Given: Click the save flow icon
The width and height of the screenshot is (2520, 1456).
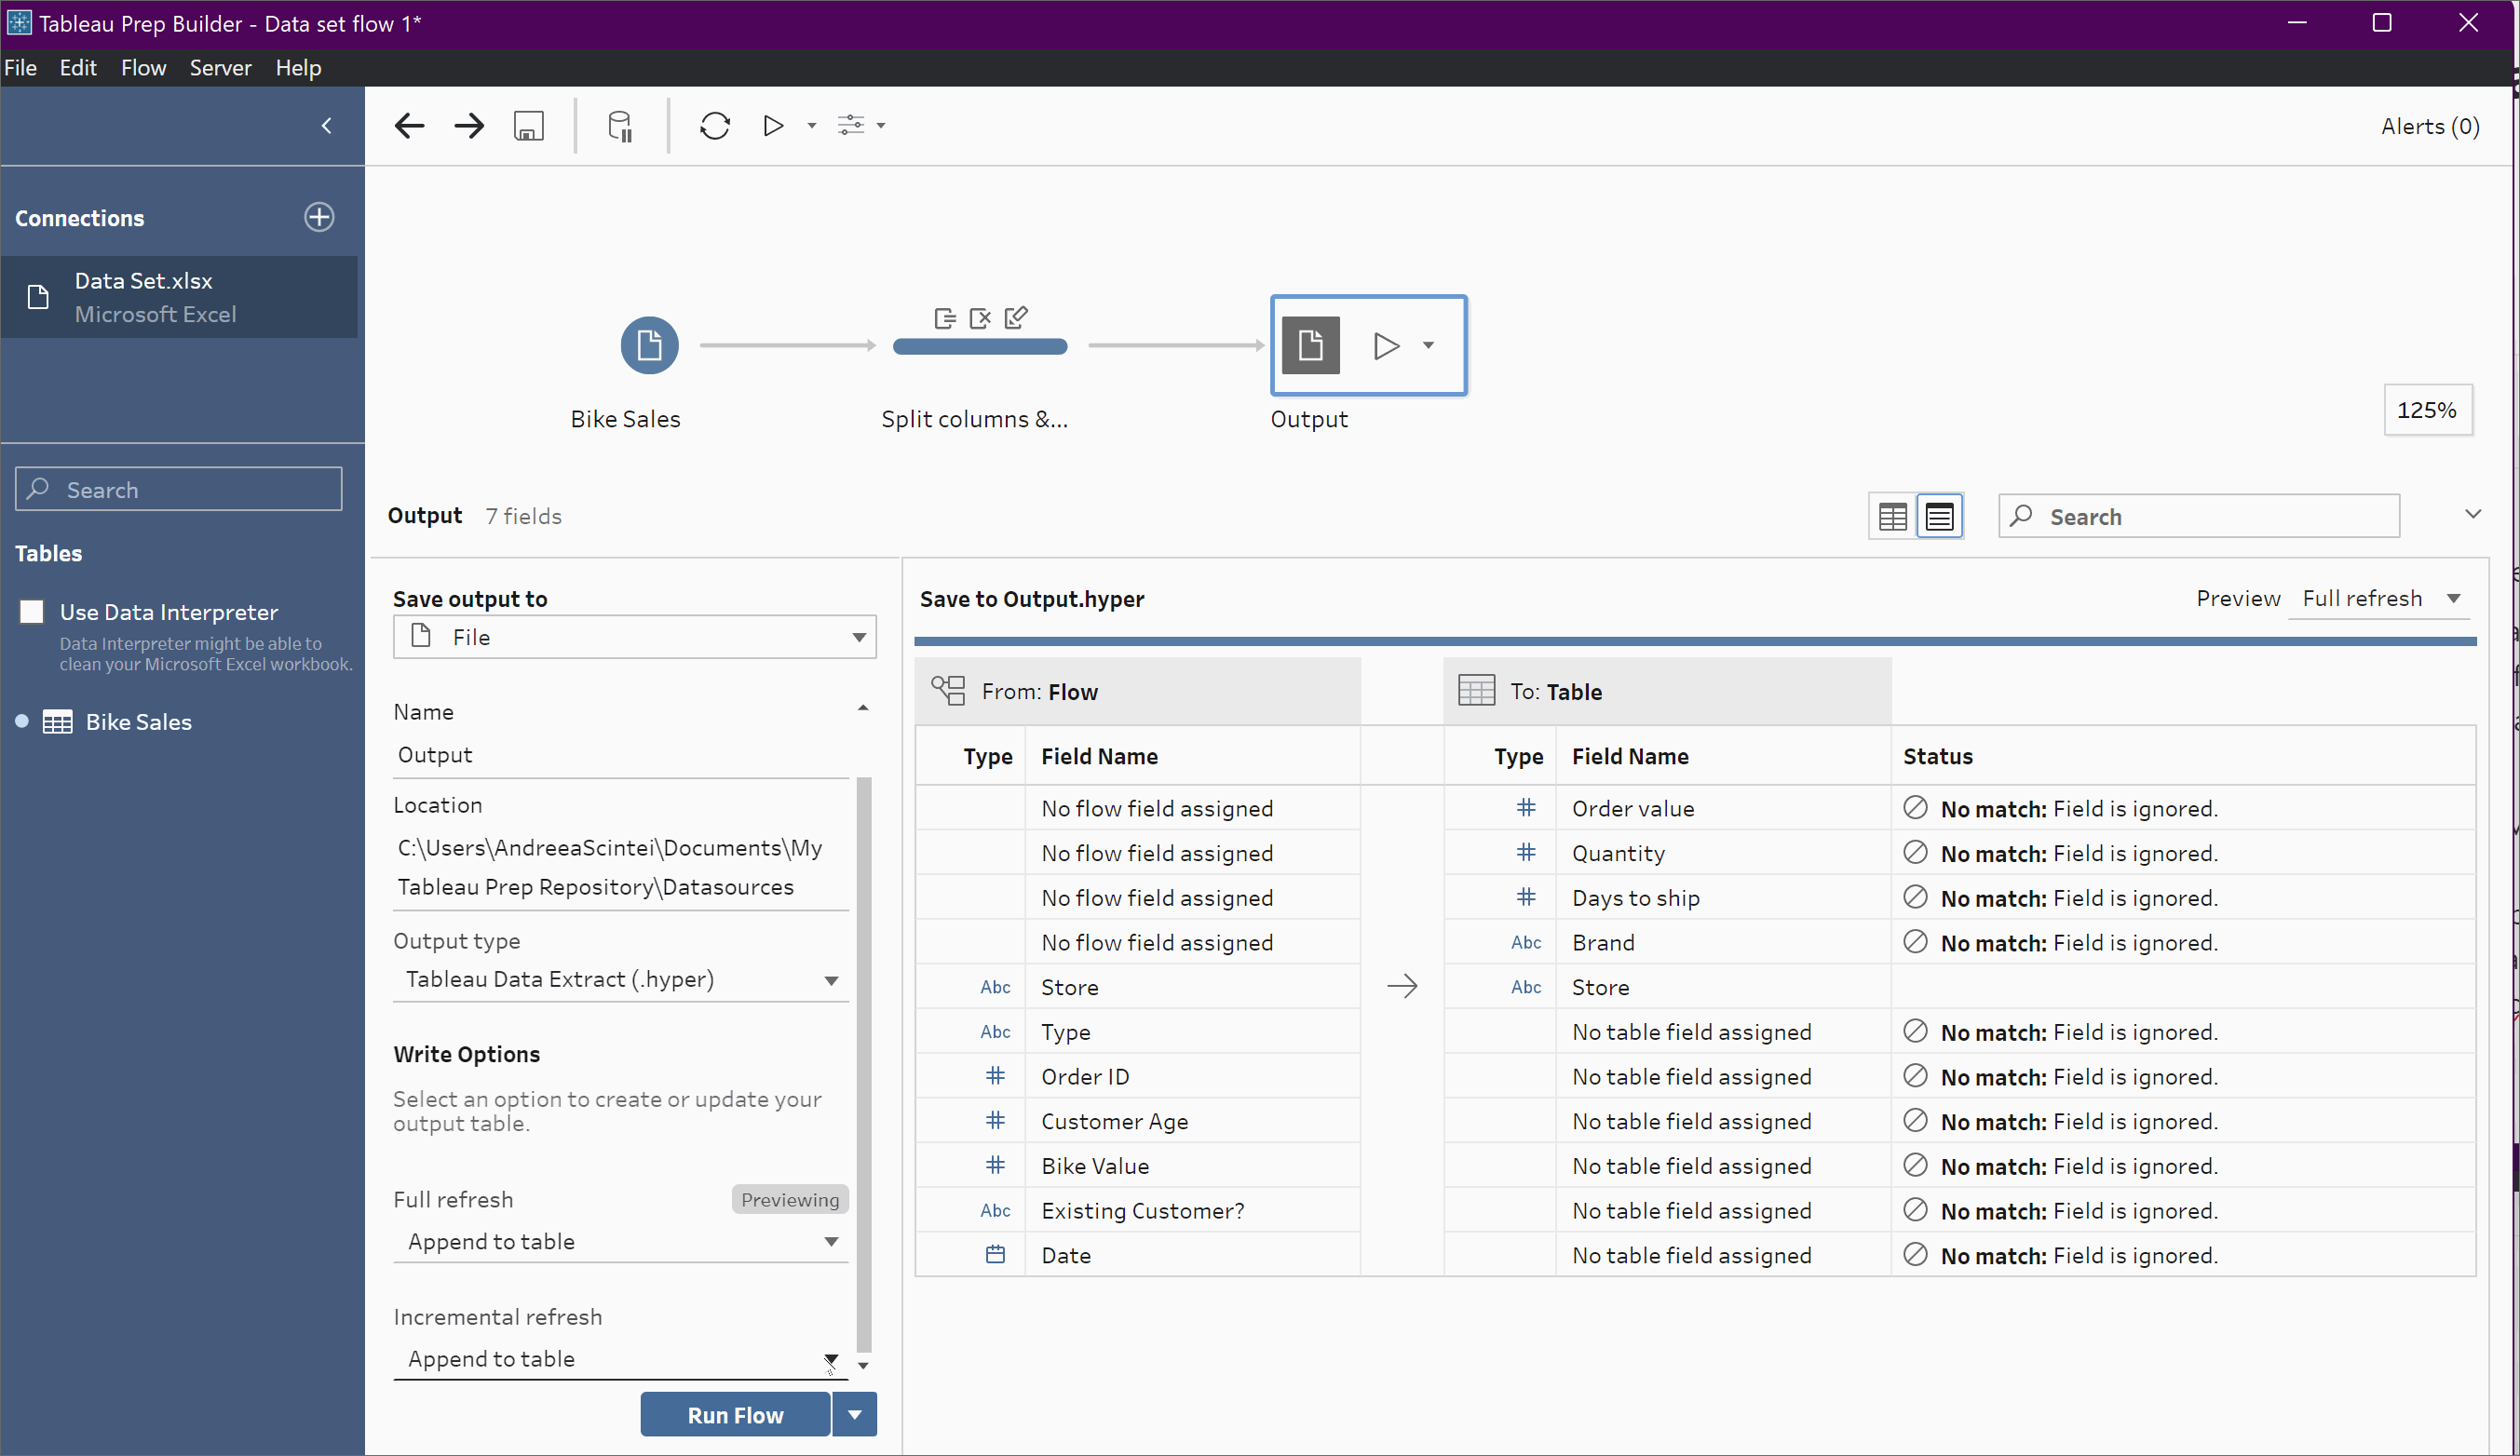Looking at the screenshot, I should (x=529, y=126).
